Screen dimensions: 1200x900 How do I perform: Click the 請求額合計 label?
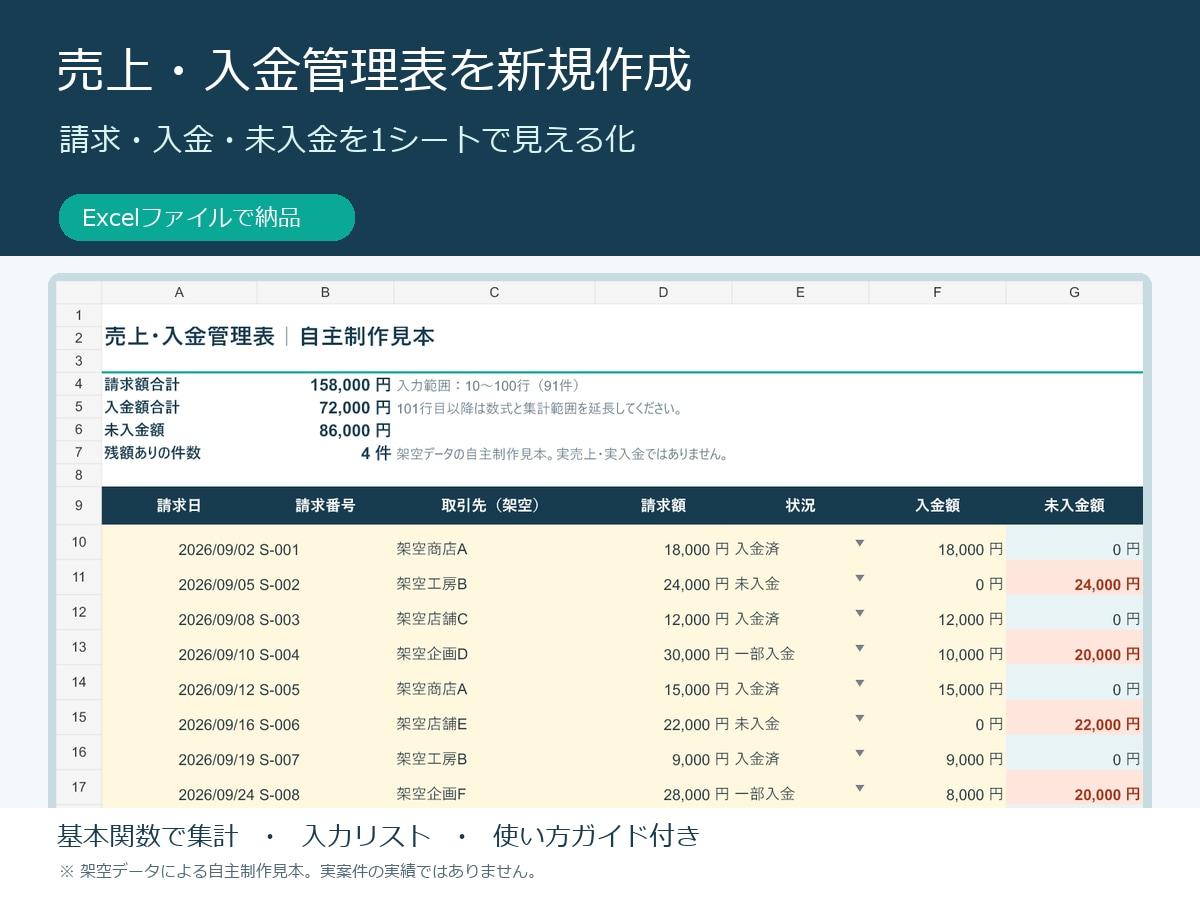tap(142, 384)
